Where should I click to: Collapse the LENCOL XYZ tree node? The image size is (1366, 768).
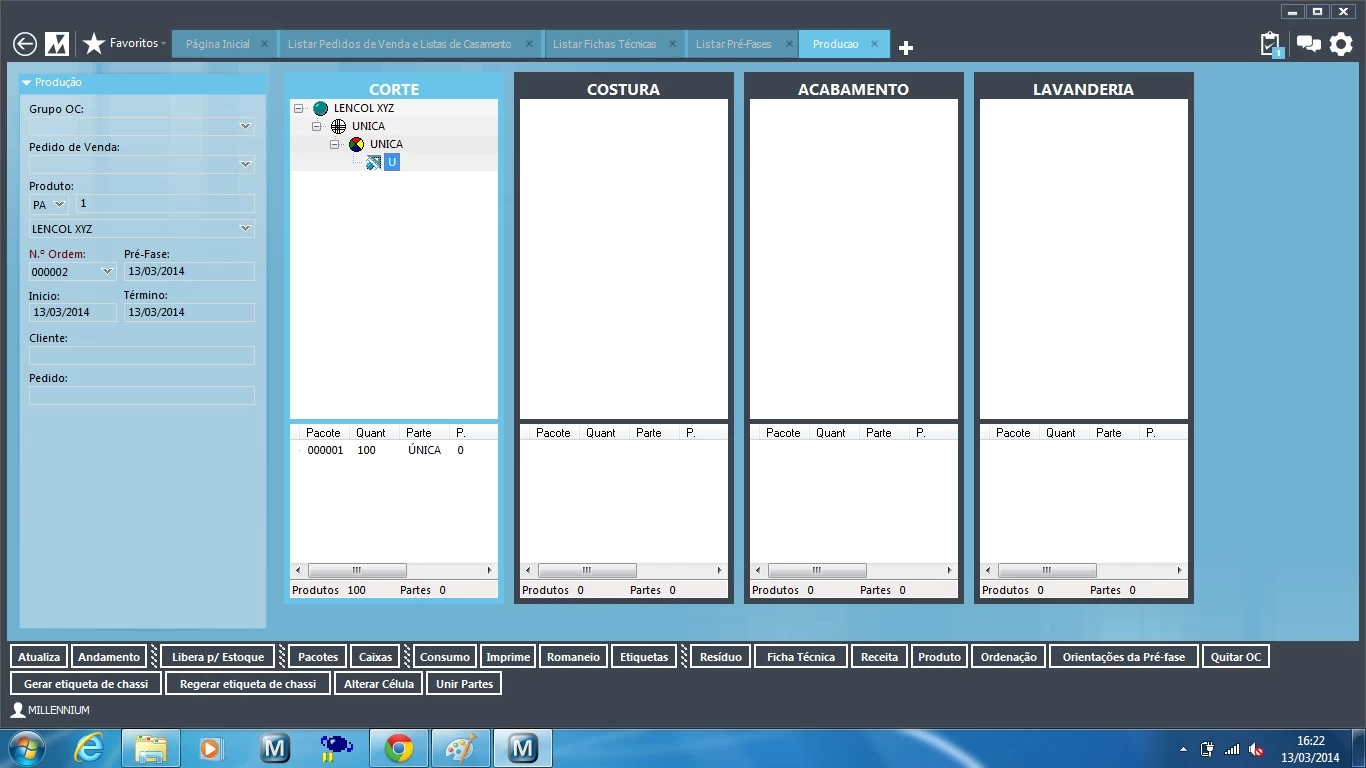tap(299, 108)
